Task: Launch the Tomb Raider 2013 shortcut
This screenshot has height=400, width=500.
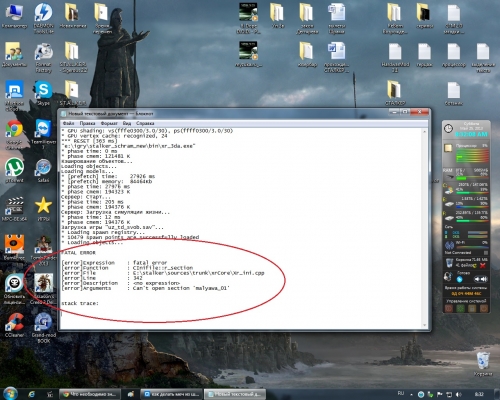Action: click(x=44, y=250)
